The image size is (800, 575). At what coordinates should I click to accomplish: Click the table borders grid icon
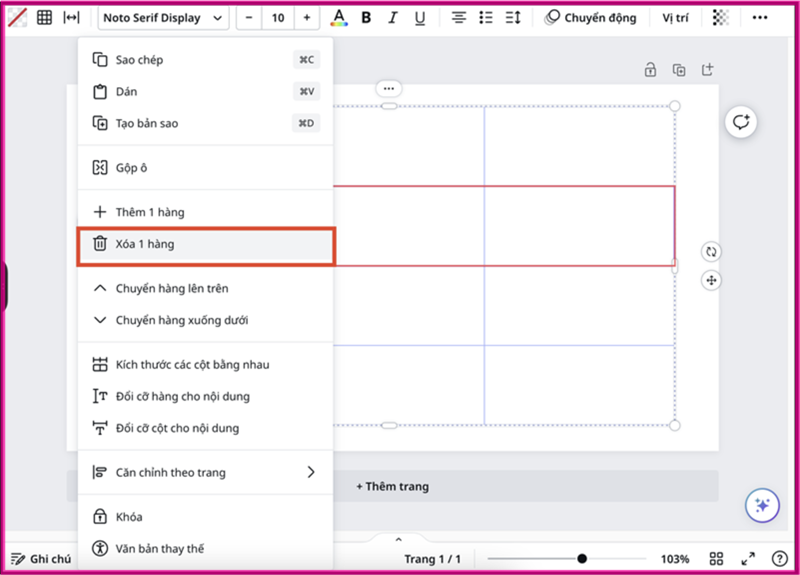pos(44,18)
